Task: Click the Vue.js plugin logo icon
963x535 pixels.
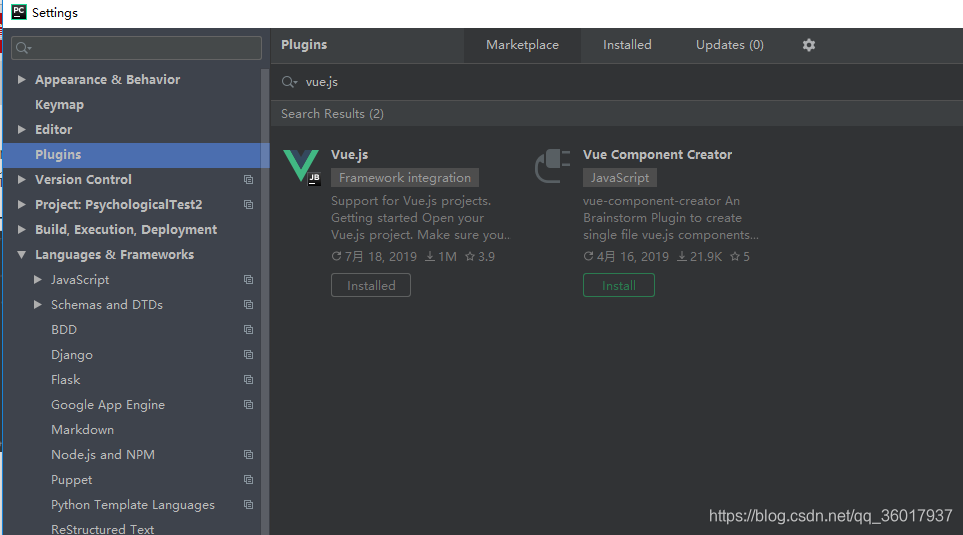Action: (x=302, y=166)
